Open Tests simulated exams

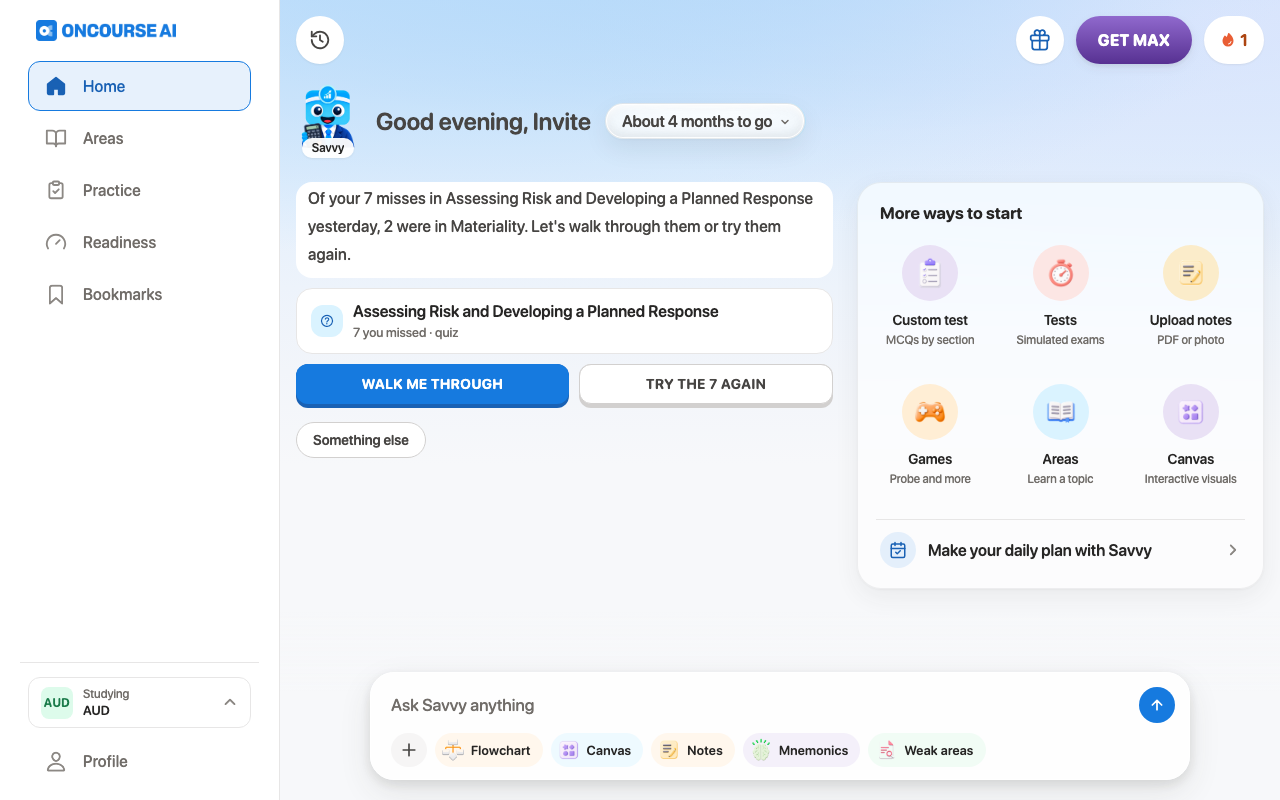coord(1060,297)
